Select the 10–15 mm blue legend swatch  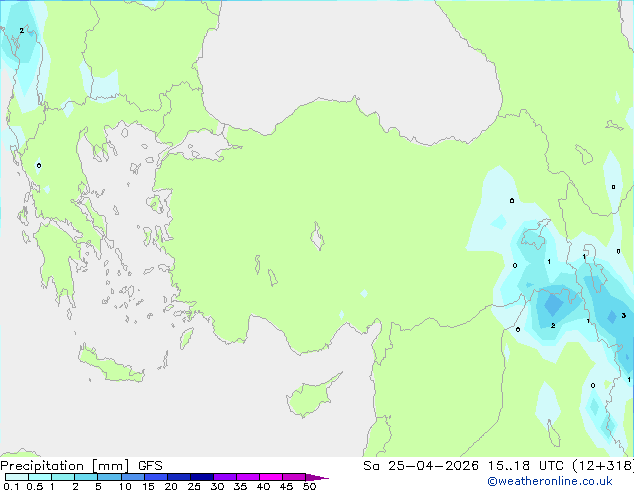click(133, 477)
